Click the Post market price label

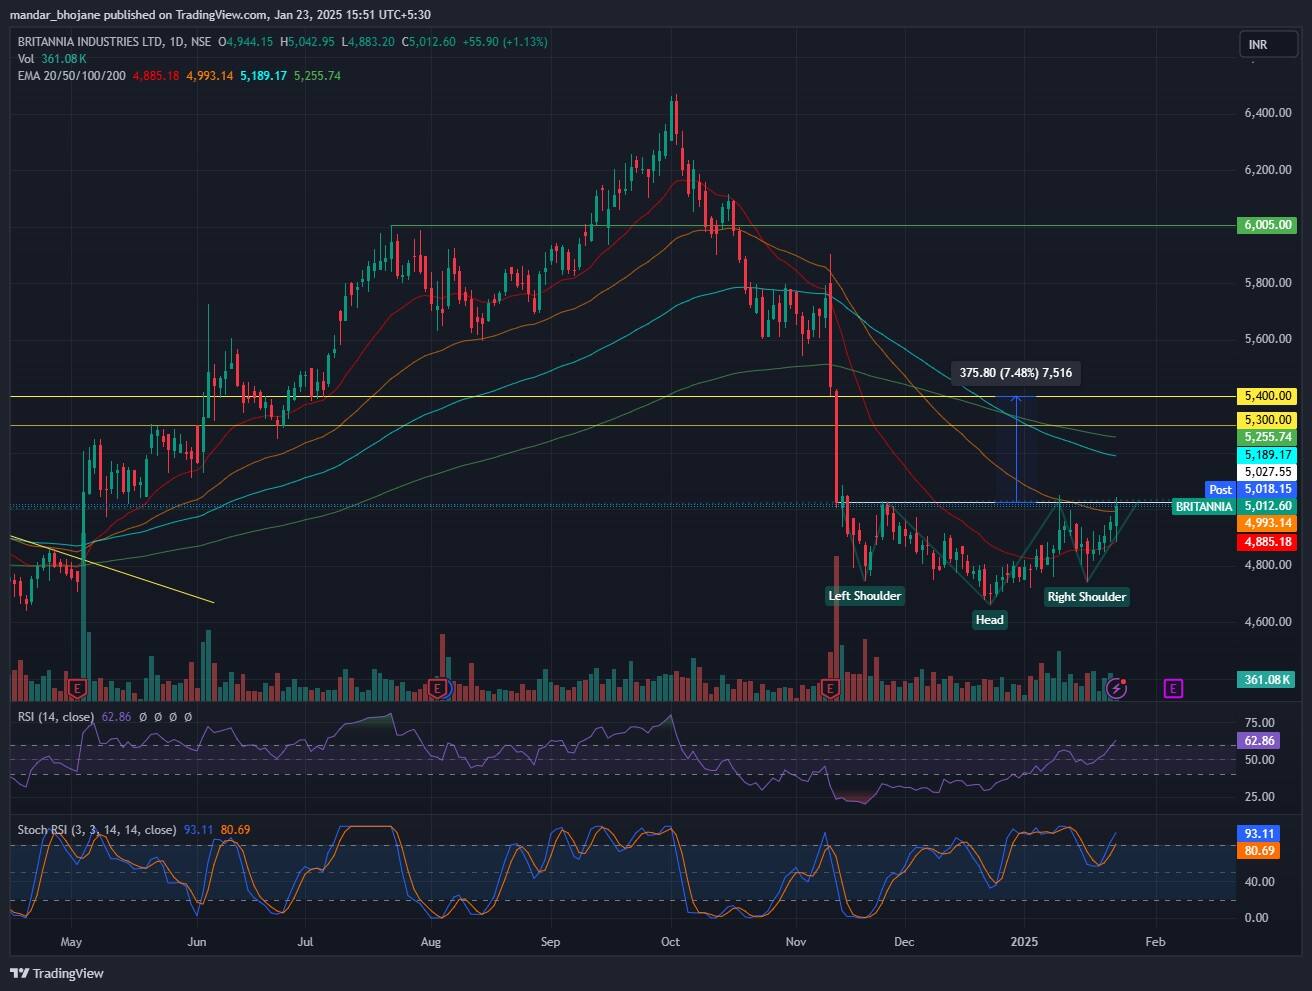[x=1220, y=489]
